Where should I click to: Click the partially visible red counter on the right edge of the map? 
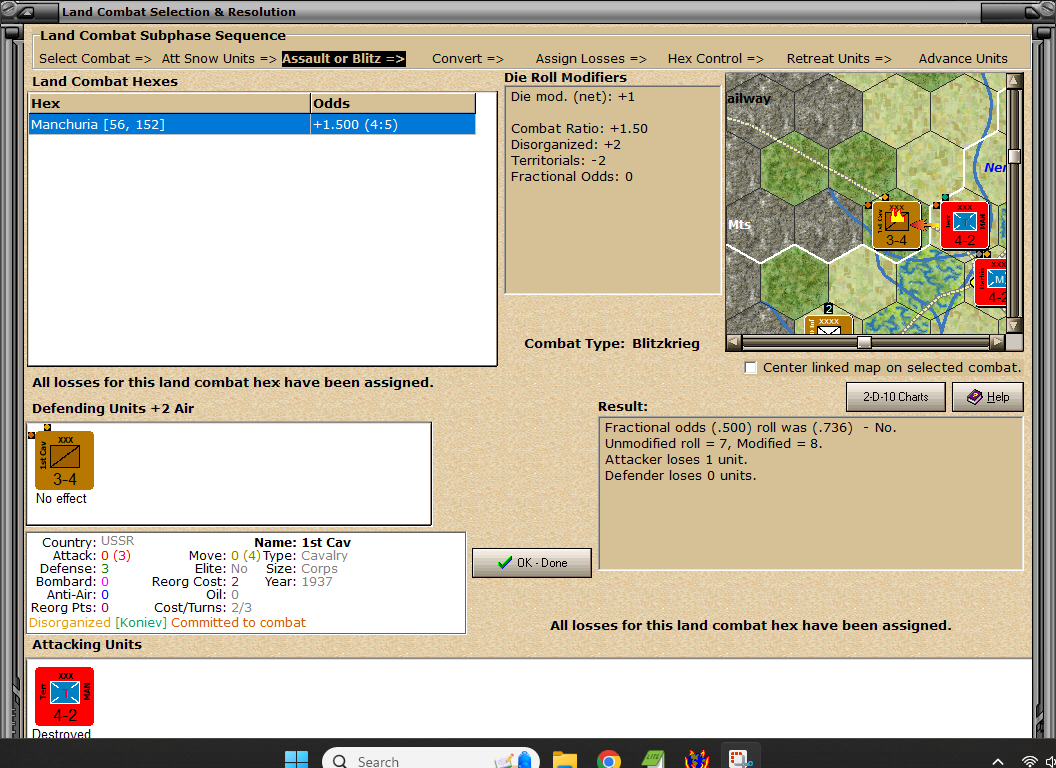pyautogui.click(x=991, y=282)
